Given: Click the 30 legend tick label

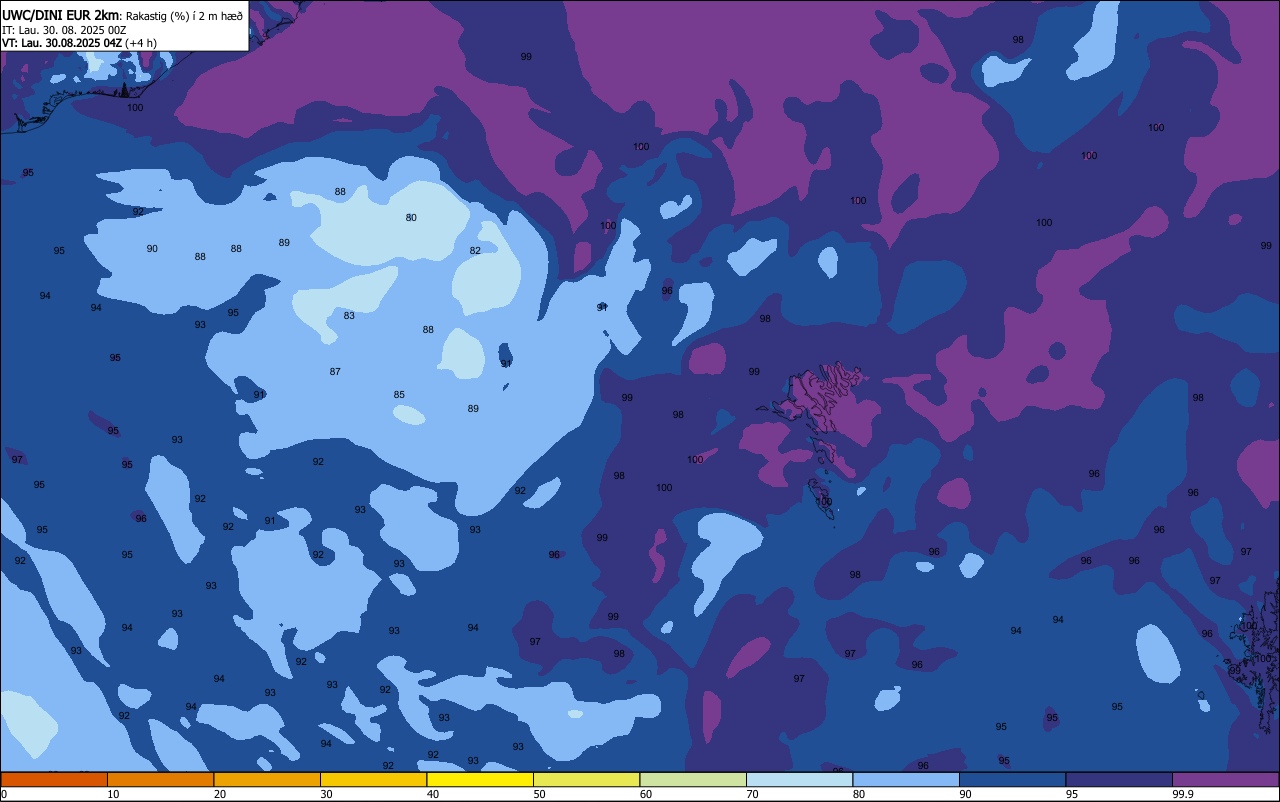Looking at the screenshot, I should 326,794.
